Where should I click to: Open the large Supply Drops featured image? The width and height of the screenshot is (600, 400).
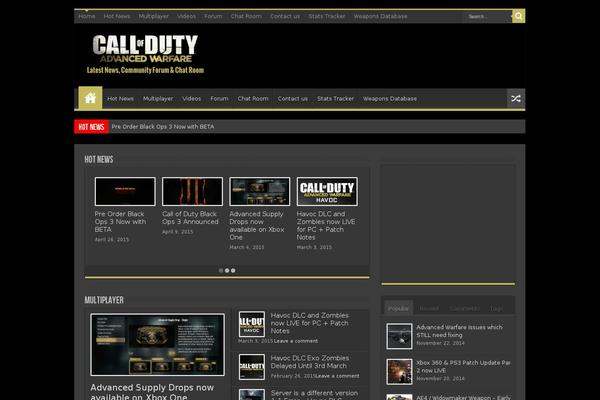tap(158, 344)
